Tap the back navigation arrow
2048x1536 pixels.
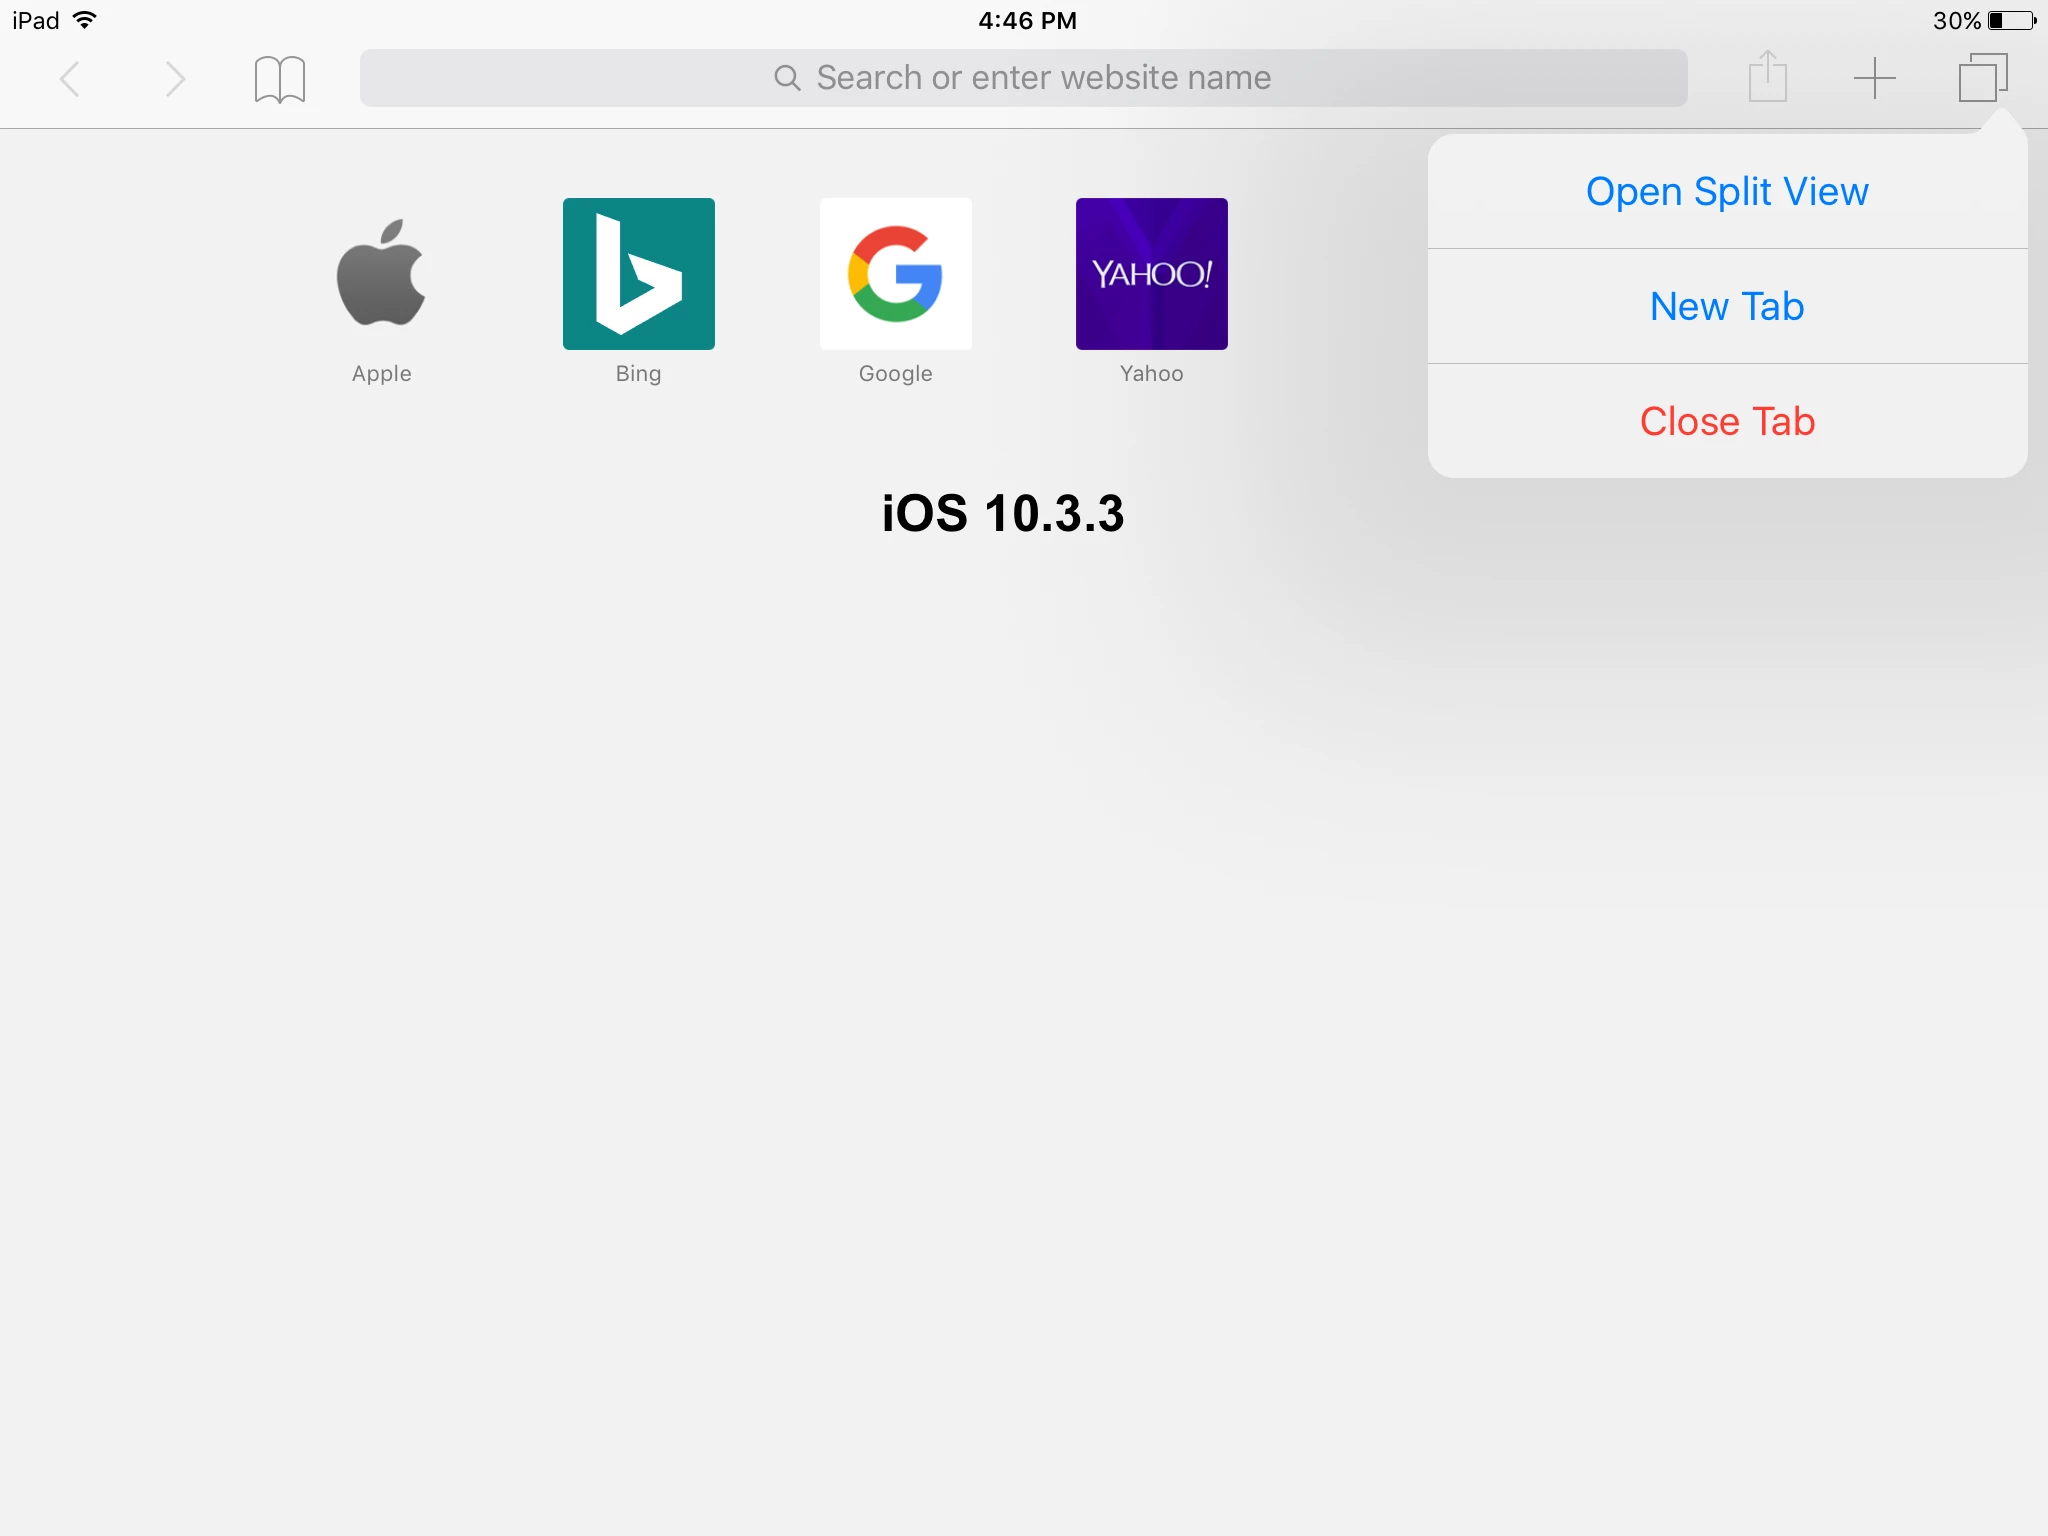coord(70,79)
